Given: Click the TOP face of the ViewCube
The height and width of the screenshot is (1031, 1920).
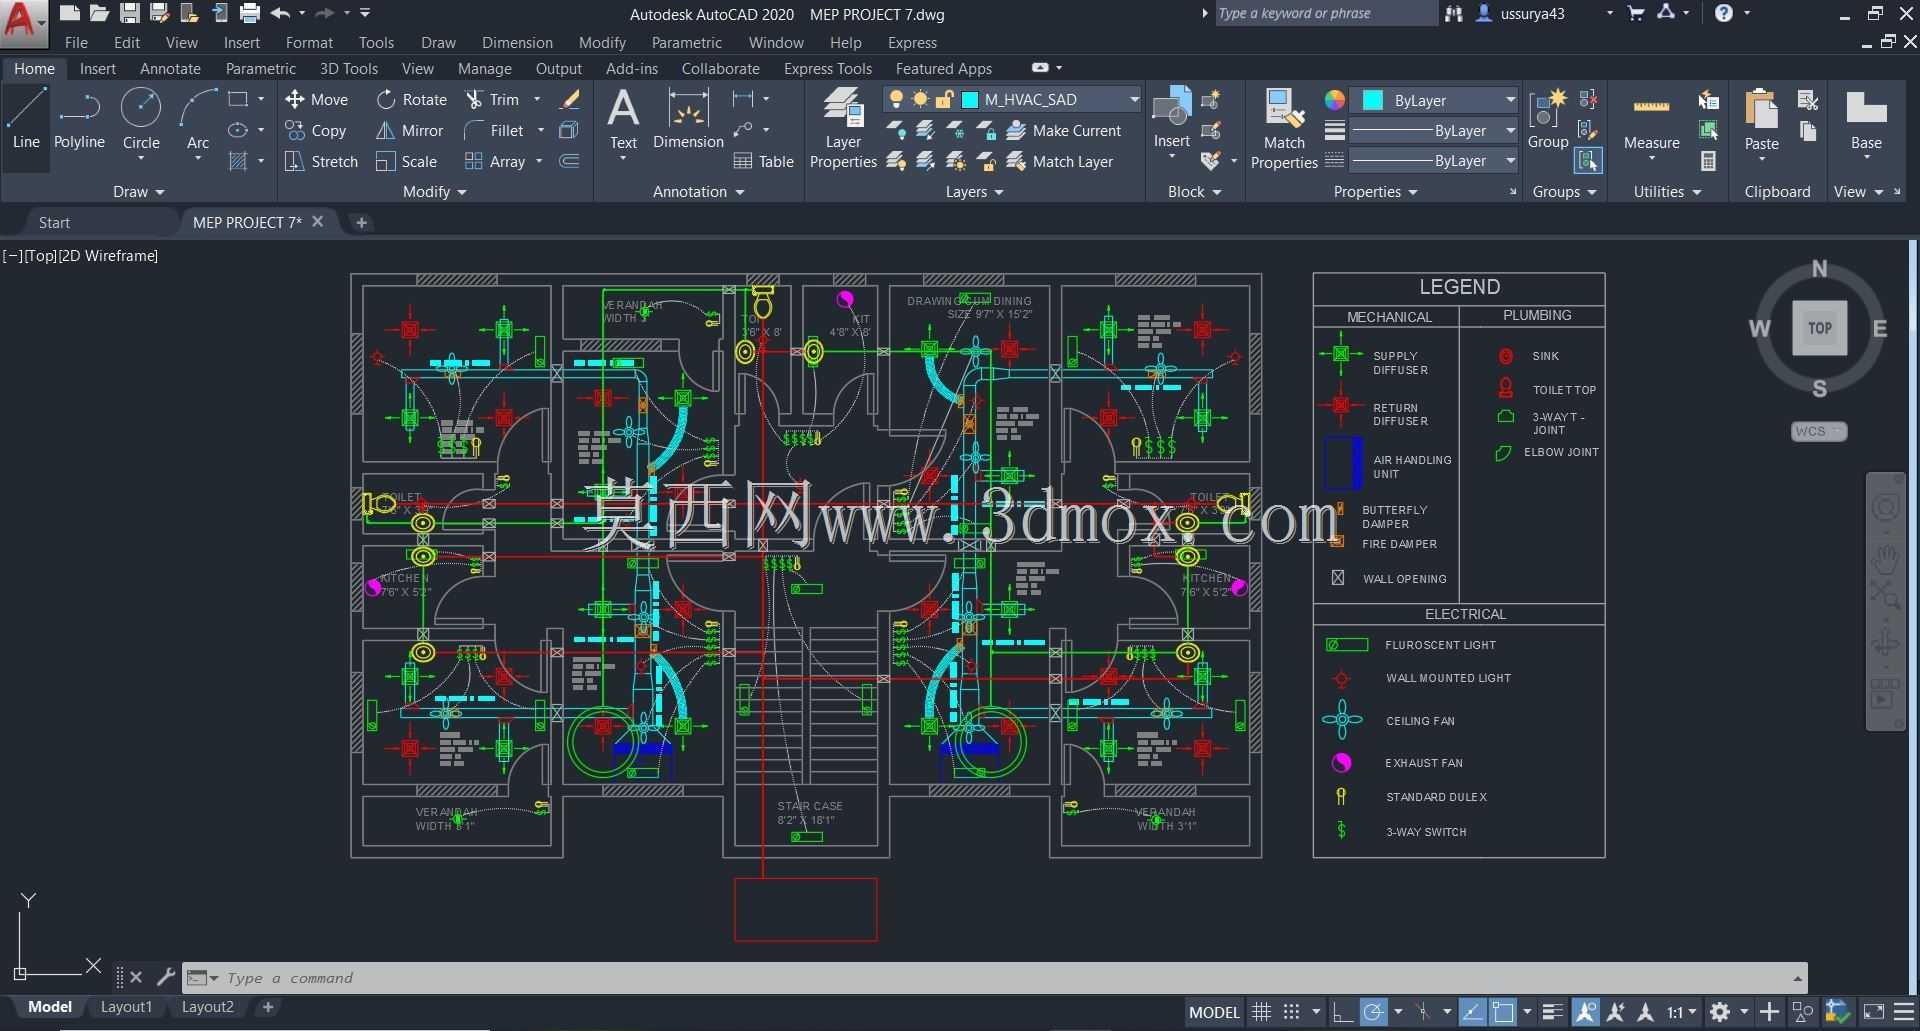Looking at the screenshot, I should pyautogui.click(x=1820, y=327).
